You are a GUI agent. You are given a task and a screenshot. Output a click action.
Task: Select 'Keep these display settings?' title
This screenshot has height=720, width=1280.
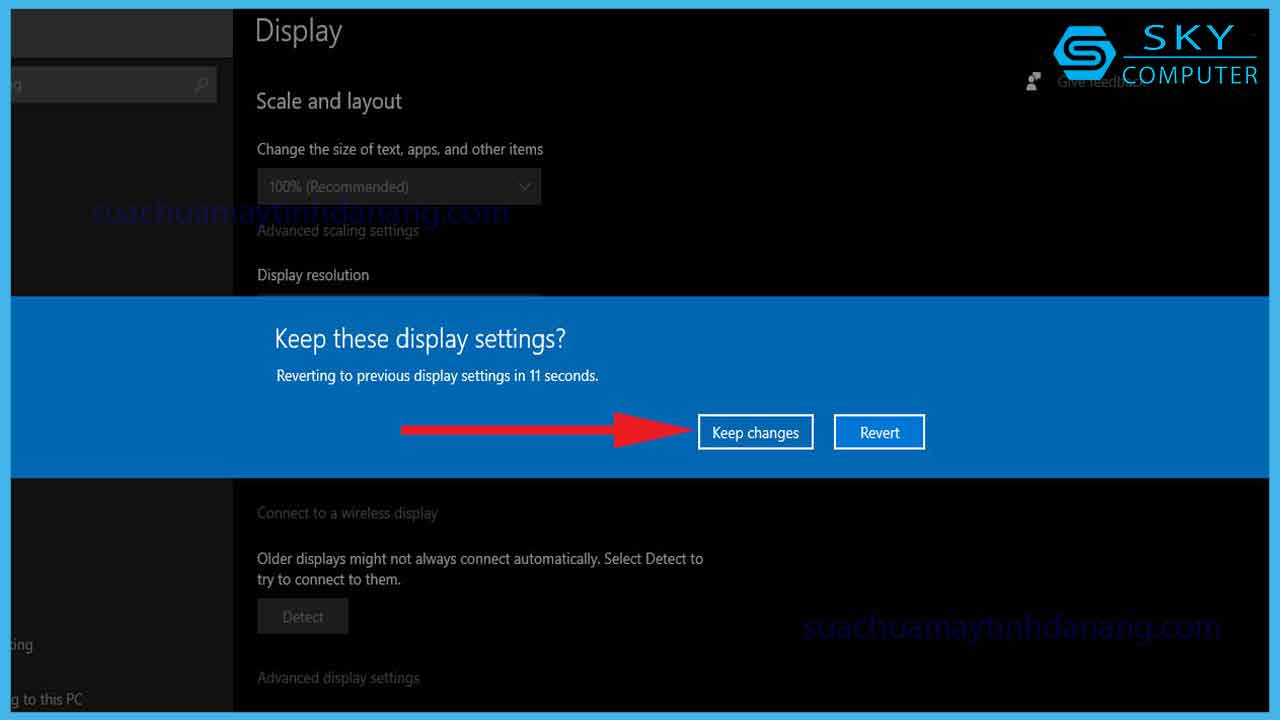tap(420, 339)
